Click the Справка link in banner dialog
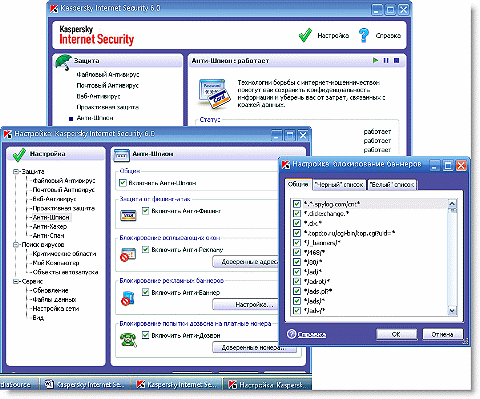Screen dimensions: 480x399 (312, 334)
